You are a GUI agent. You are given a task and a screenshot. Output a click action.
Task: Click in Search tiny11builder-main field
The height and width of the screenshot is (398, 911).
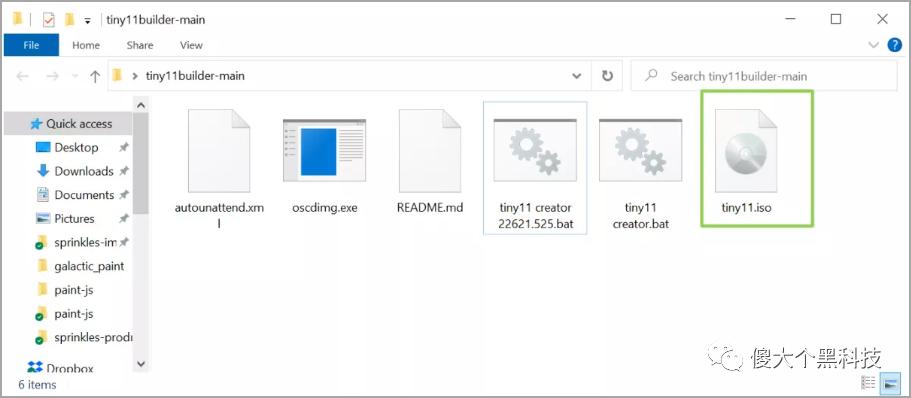point(764,76)
